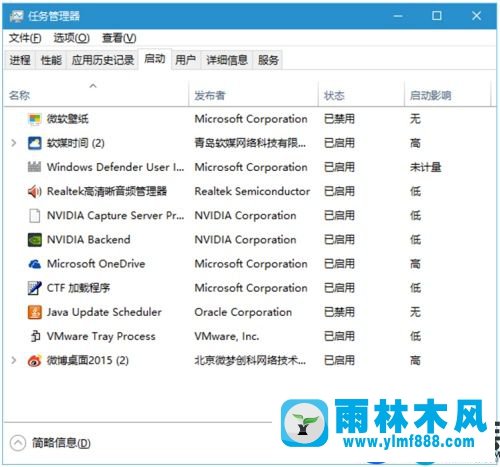Select the Windows Defender User I... entry
500x467 pixels.
pos(115,167)
